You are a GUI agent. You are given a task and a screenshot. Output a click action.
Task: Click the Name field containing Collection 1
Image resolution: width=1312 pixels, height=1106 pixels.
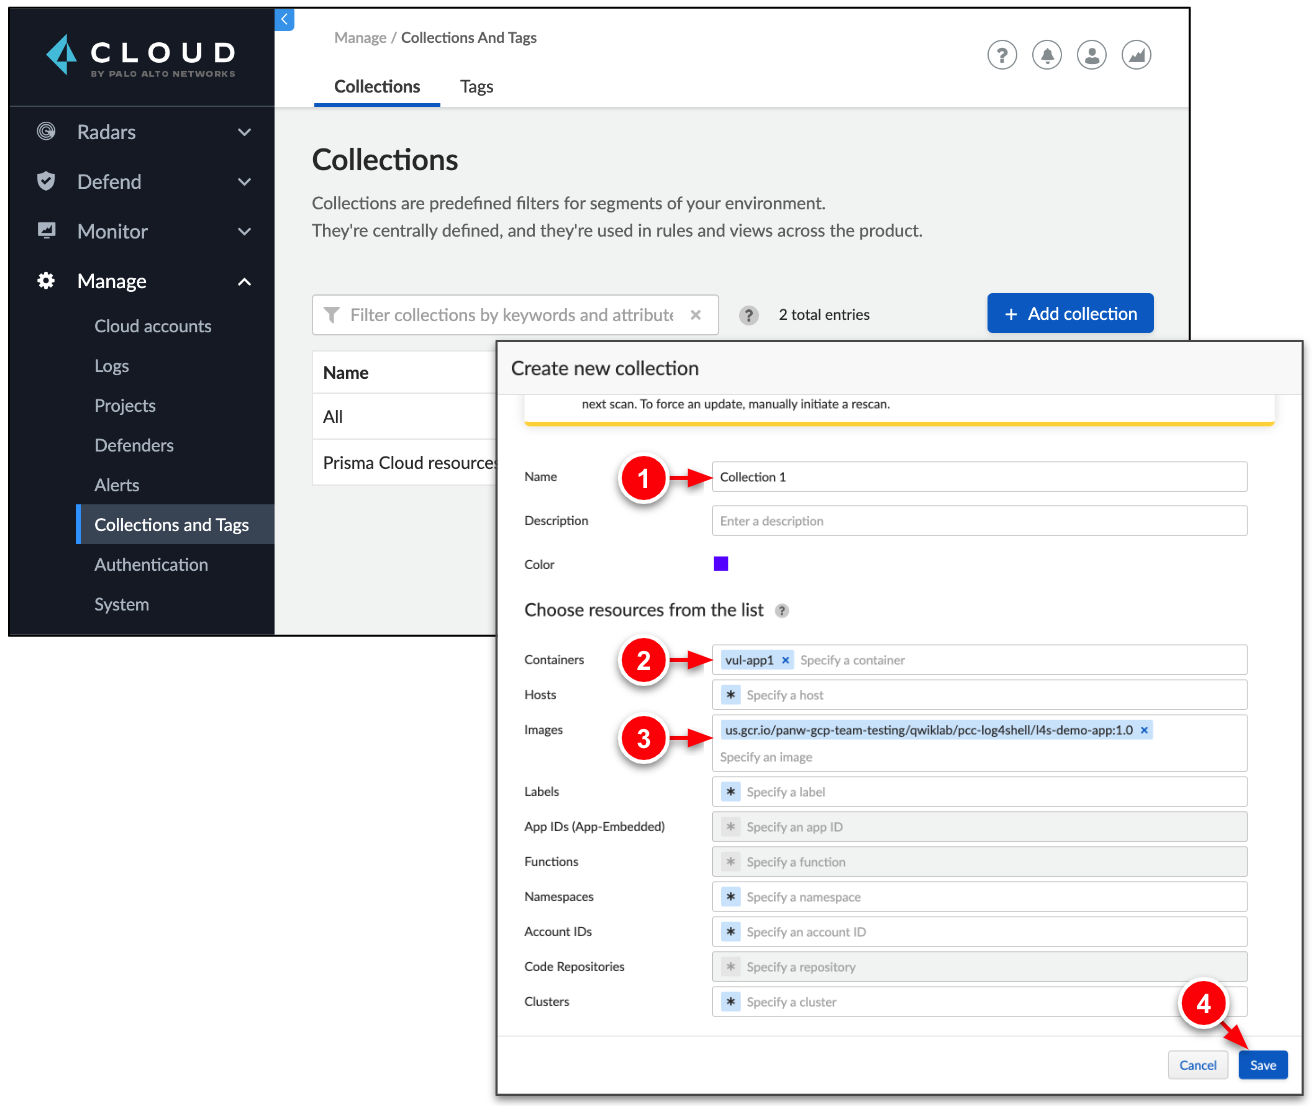pos(978,477)
